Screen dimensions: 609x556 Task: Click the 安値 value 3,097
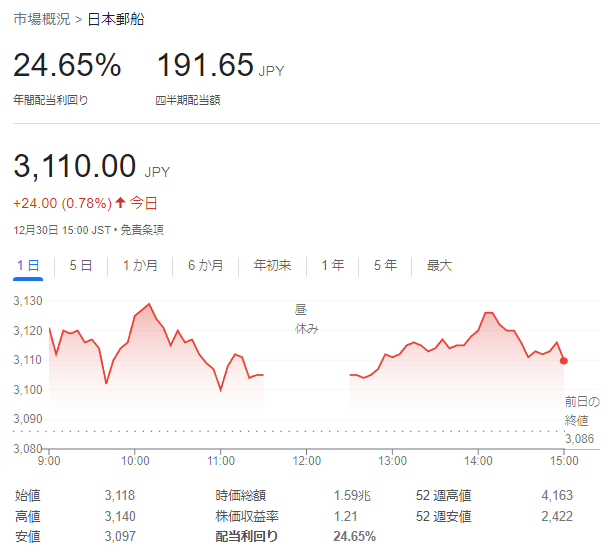[x=120, y=536]
